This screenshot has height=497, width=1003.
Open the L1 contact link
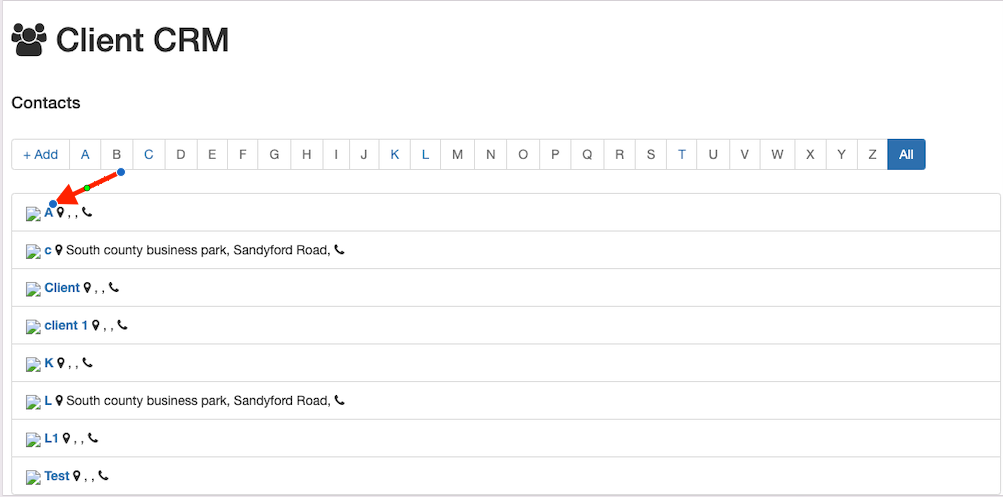click(x=52, y=438)
